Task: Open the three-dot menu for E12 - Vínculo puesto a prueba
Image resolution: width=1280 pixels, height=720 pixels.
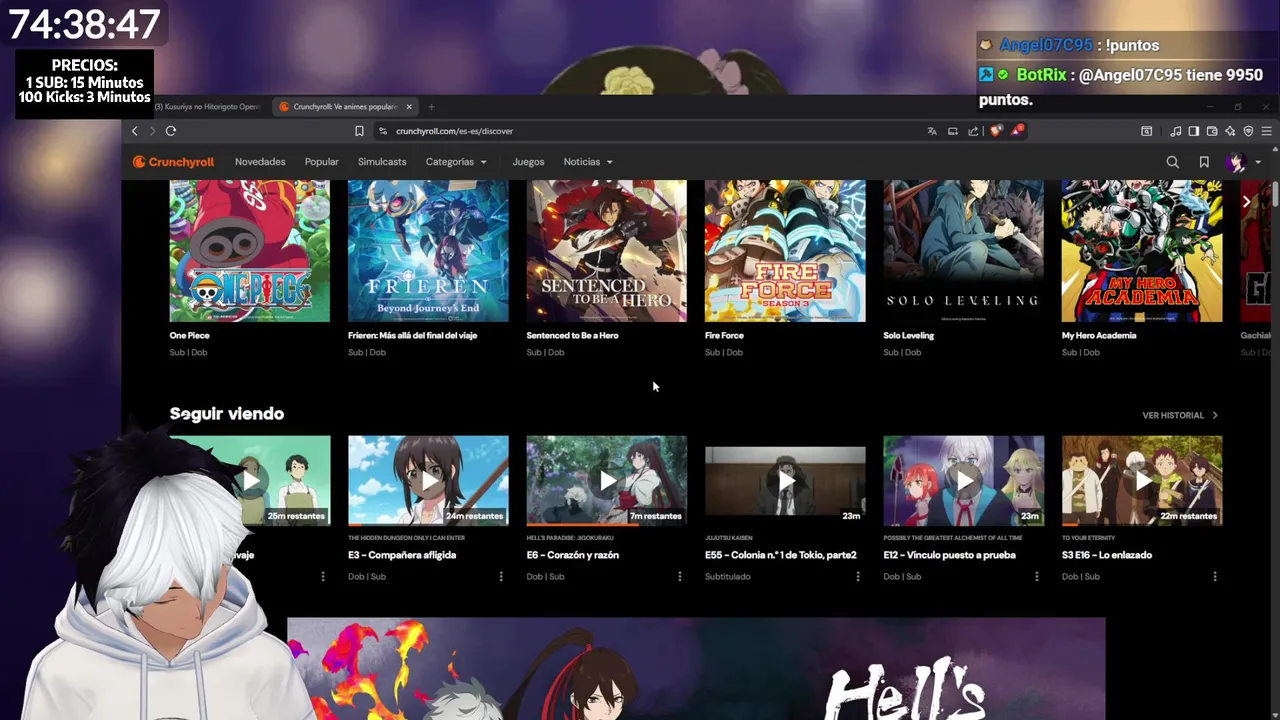Action: tap(1036, 577)
